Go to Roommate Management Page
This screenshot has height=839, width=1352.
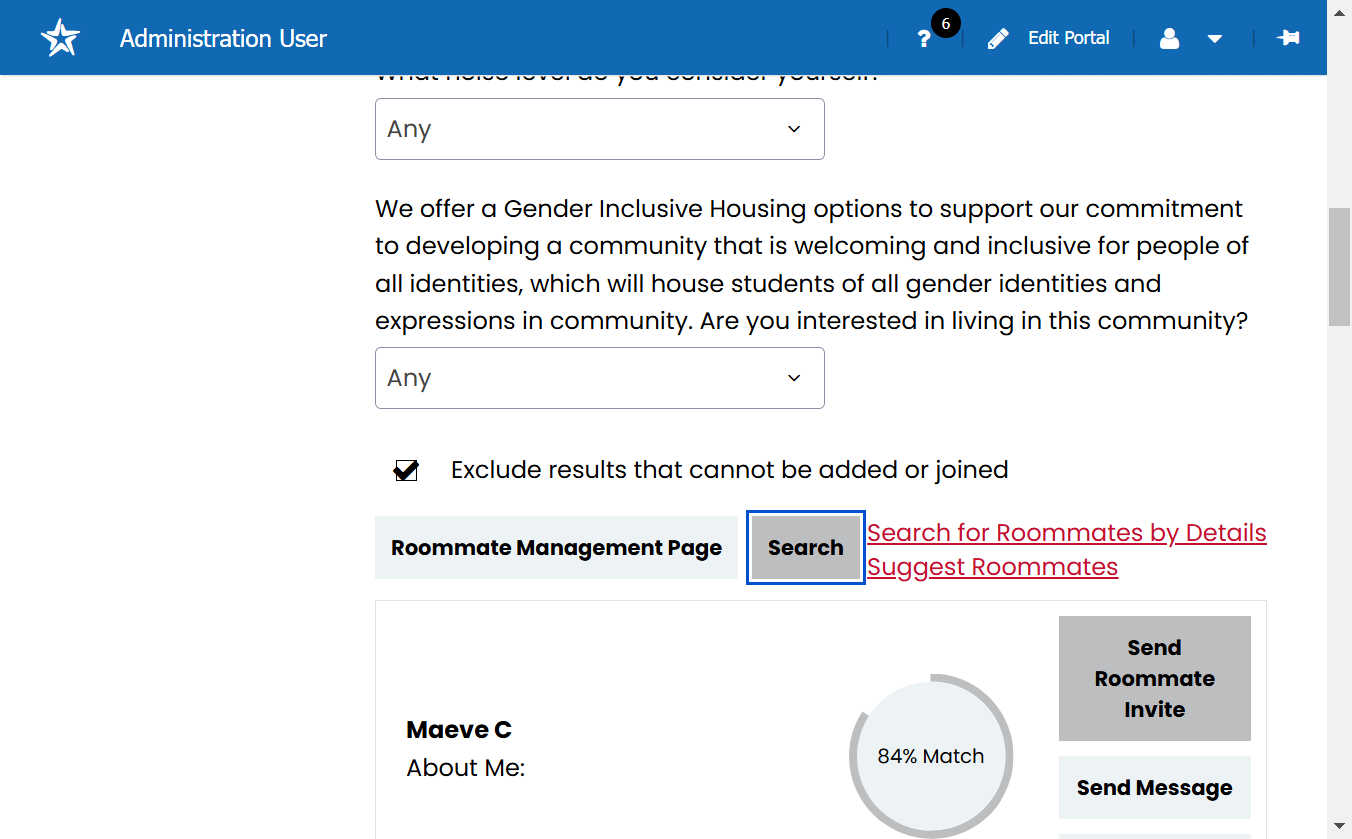point(556,548)
